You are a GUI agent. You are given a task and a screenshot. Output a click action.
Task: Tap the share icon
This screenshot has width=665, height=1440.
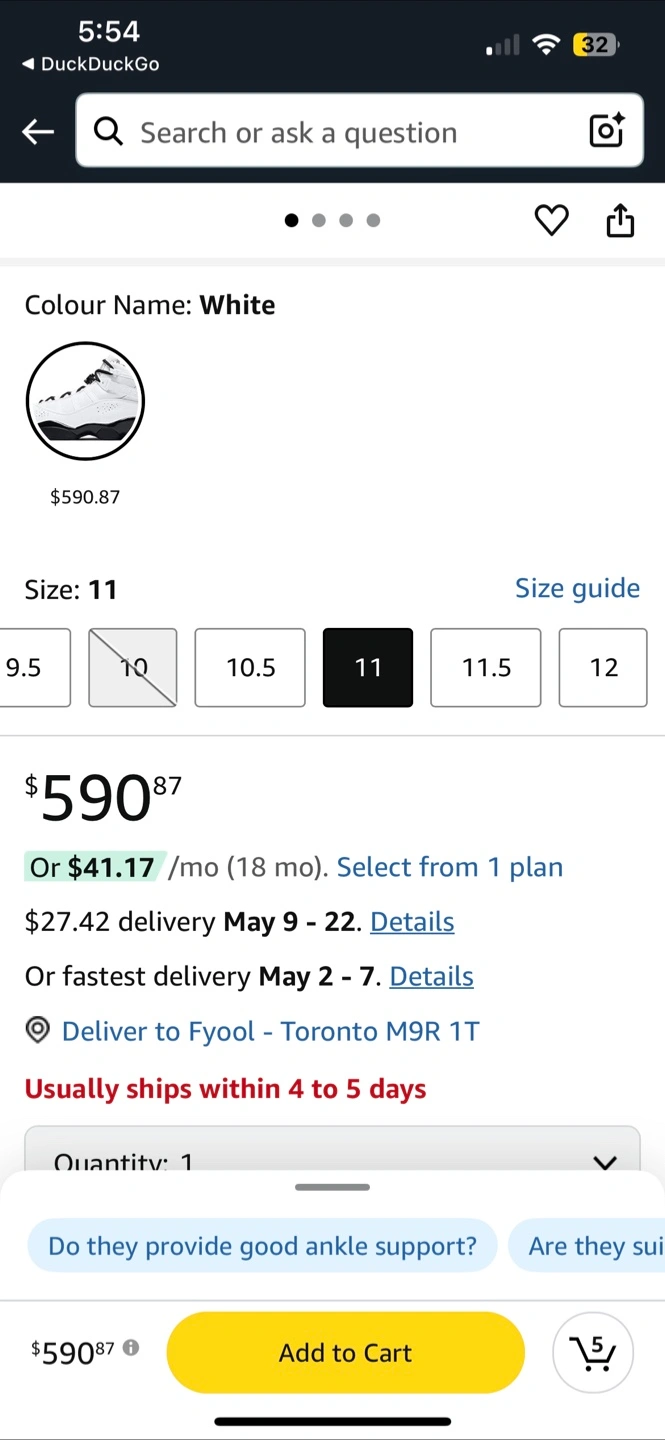(x=620, y=220)
